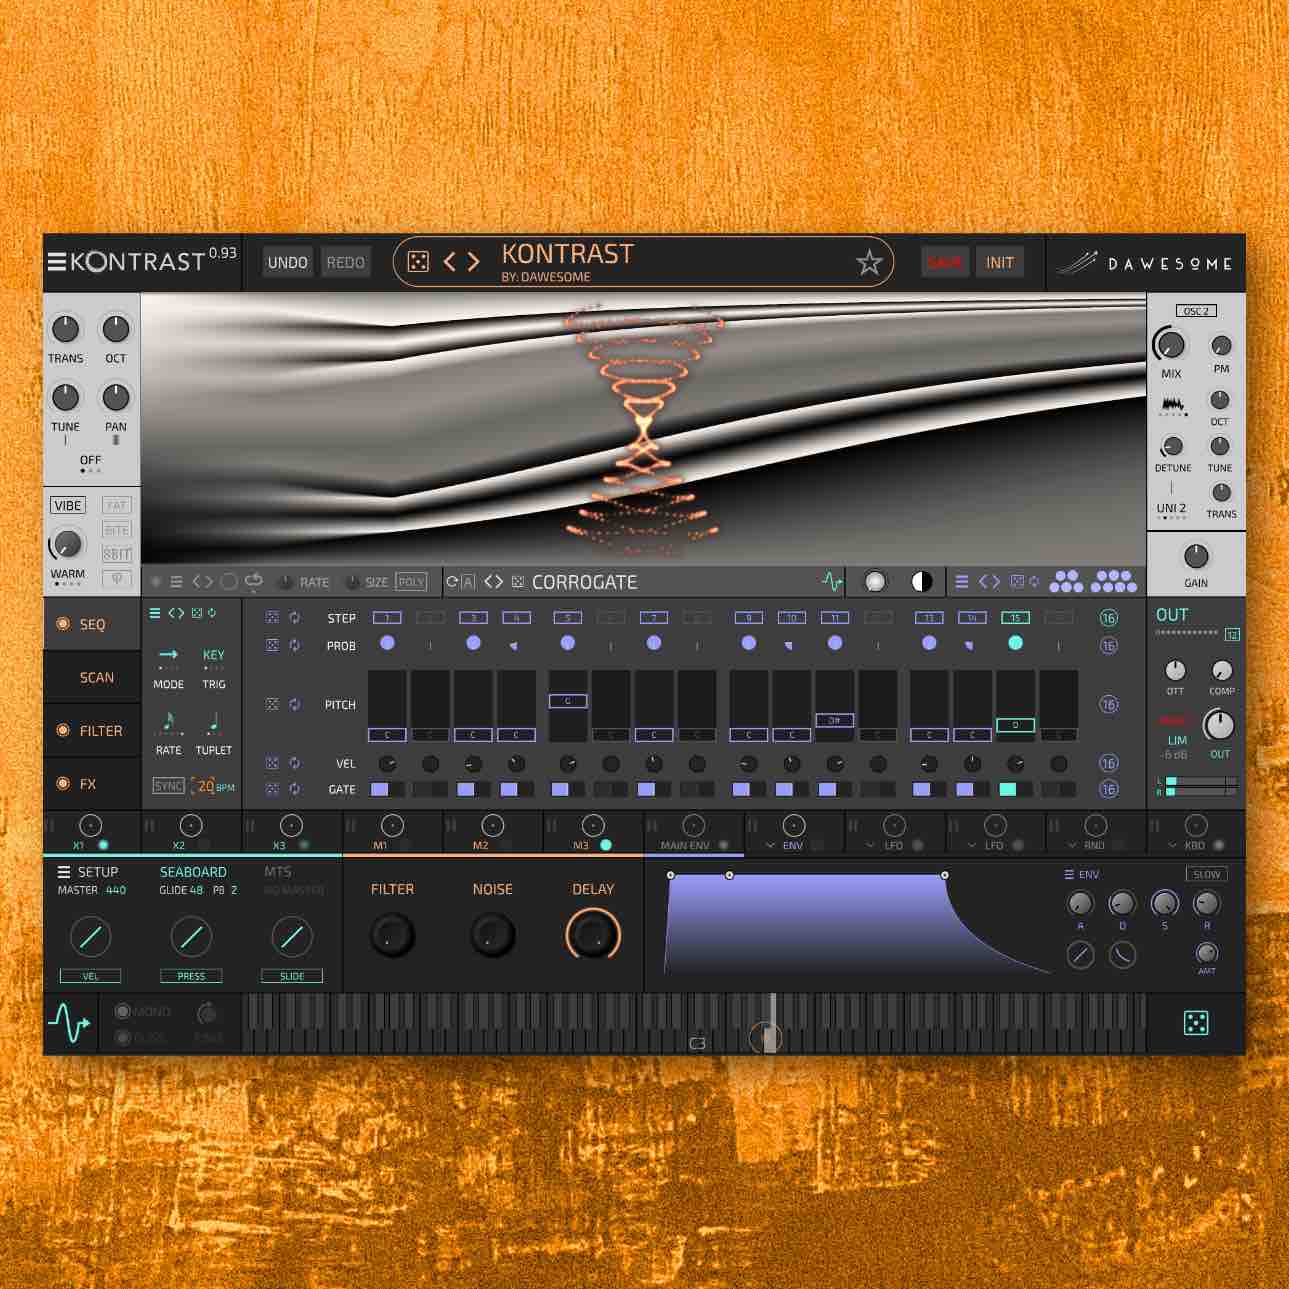This screenshot has height=1289, width=1289.
Task: Click the loop arrow icon left of RATE
Action: tap(253, 581)
